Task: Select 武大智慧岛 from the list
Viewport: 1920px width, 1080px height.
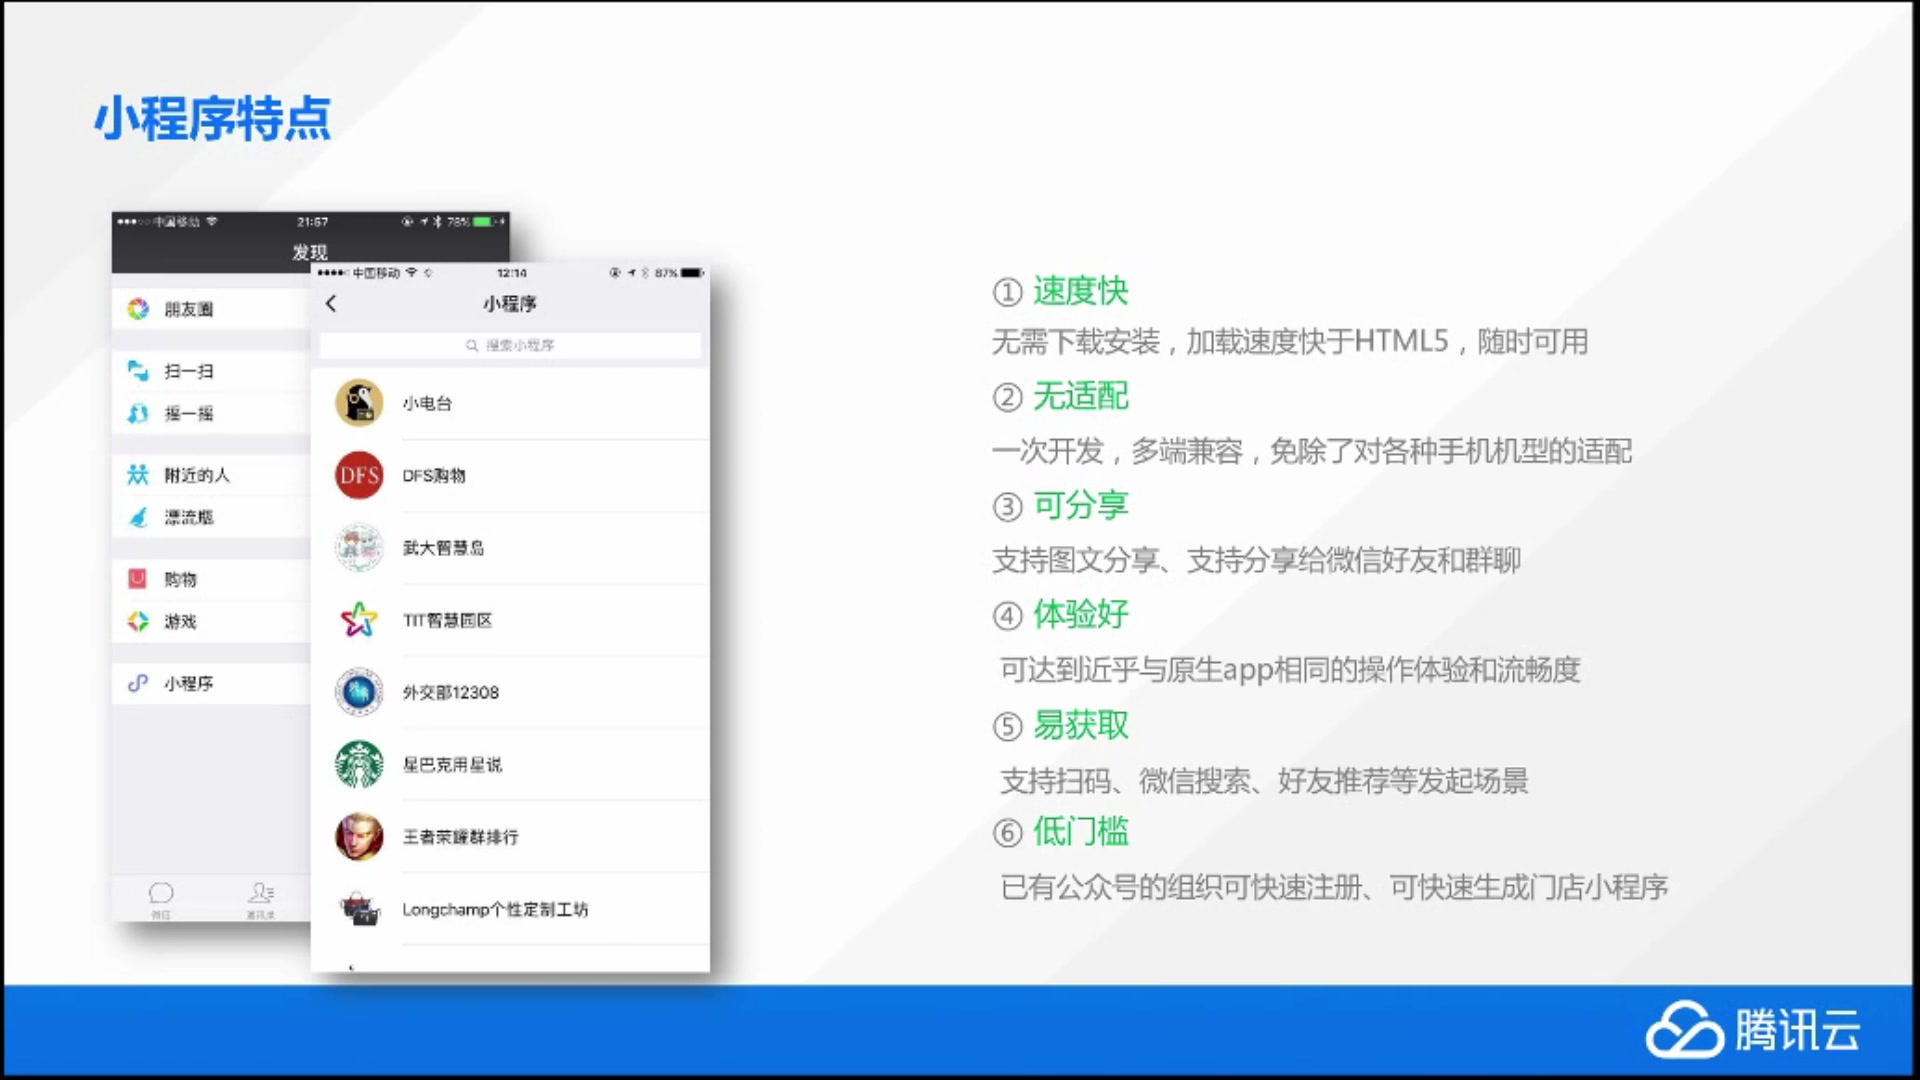Action: (x=358, y=547)
